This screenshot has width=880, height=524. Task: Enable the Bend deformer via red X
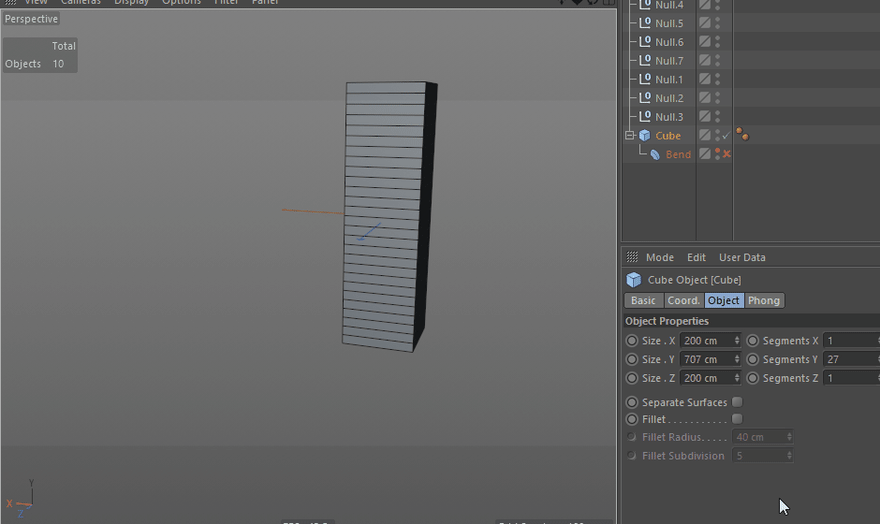click(727, 154)
